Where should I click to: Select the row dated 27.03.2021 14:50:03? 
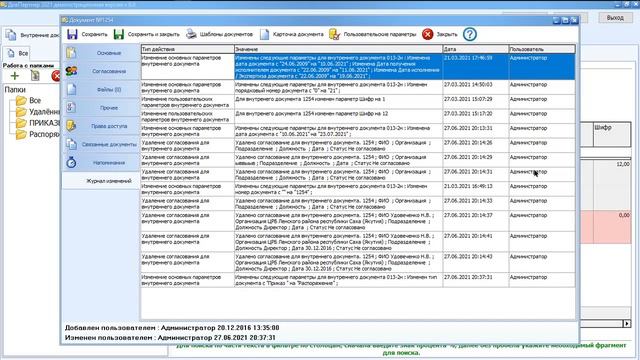pyautogui.click(x=358, y=87)
